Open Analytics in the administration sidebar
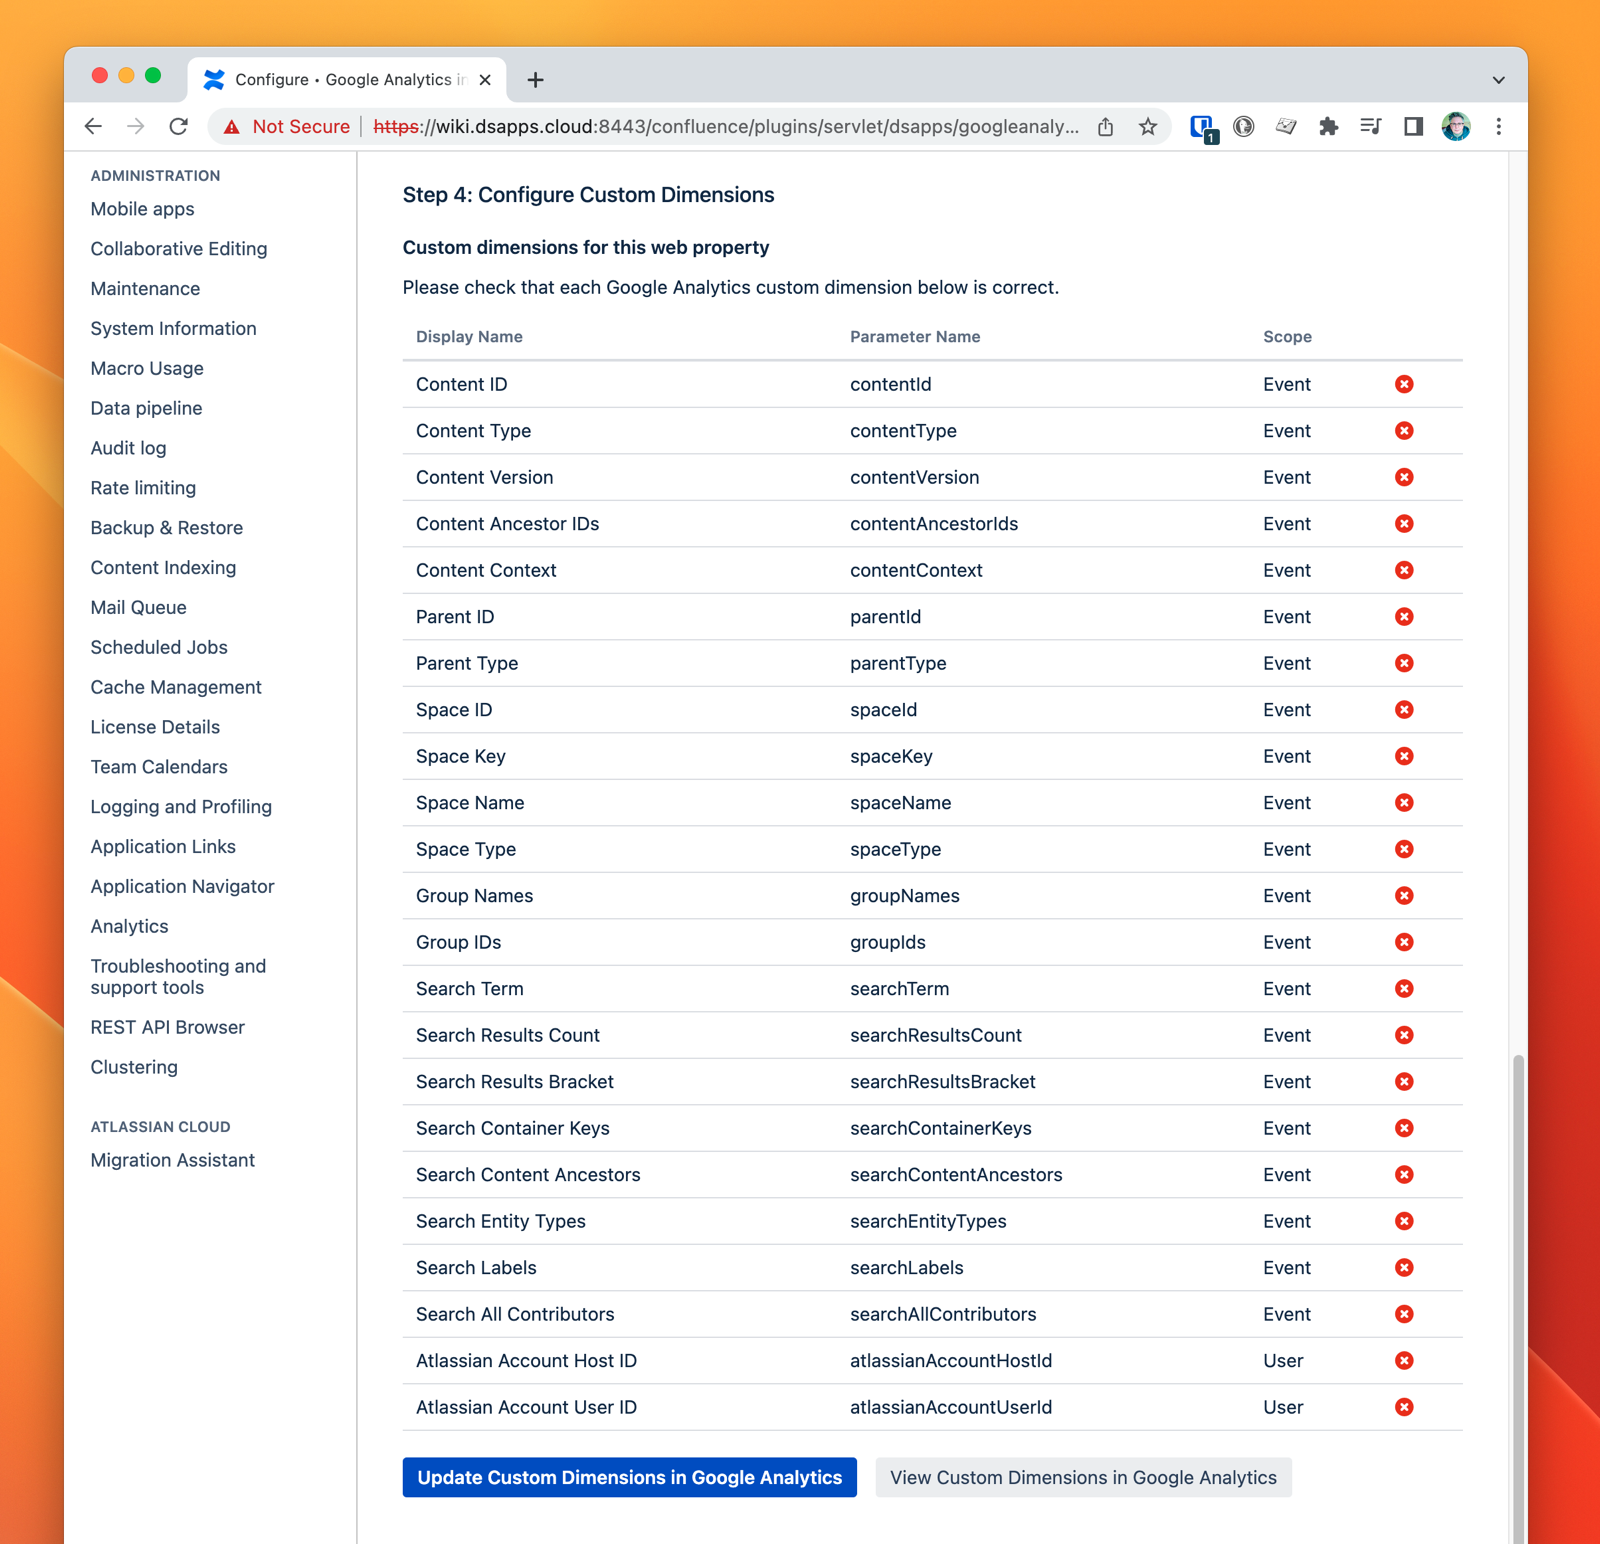The height and width of the screenshot is (1544, 1600). [129, 926]
